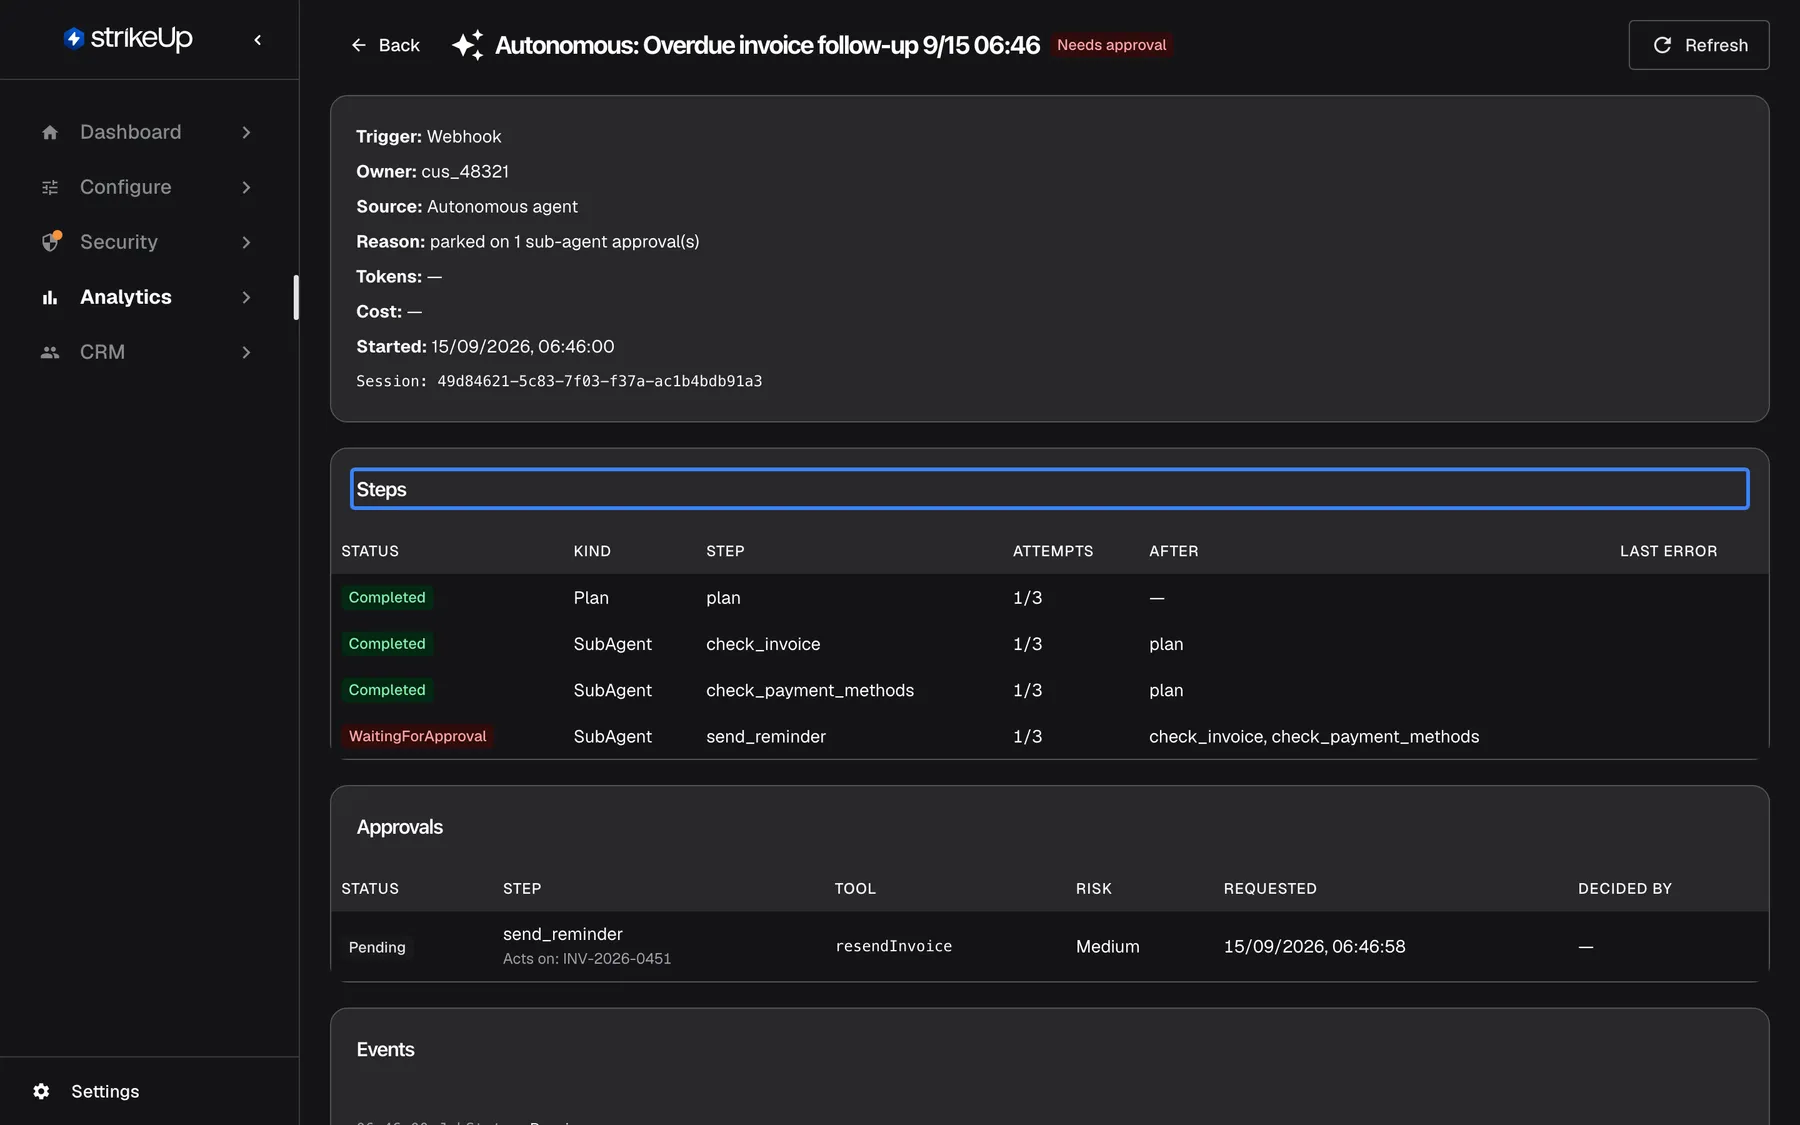This screenshot has width=1800, height=1125.
Task: Click the Settings gear icon
Action: click(x=41, y=1091)
